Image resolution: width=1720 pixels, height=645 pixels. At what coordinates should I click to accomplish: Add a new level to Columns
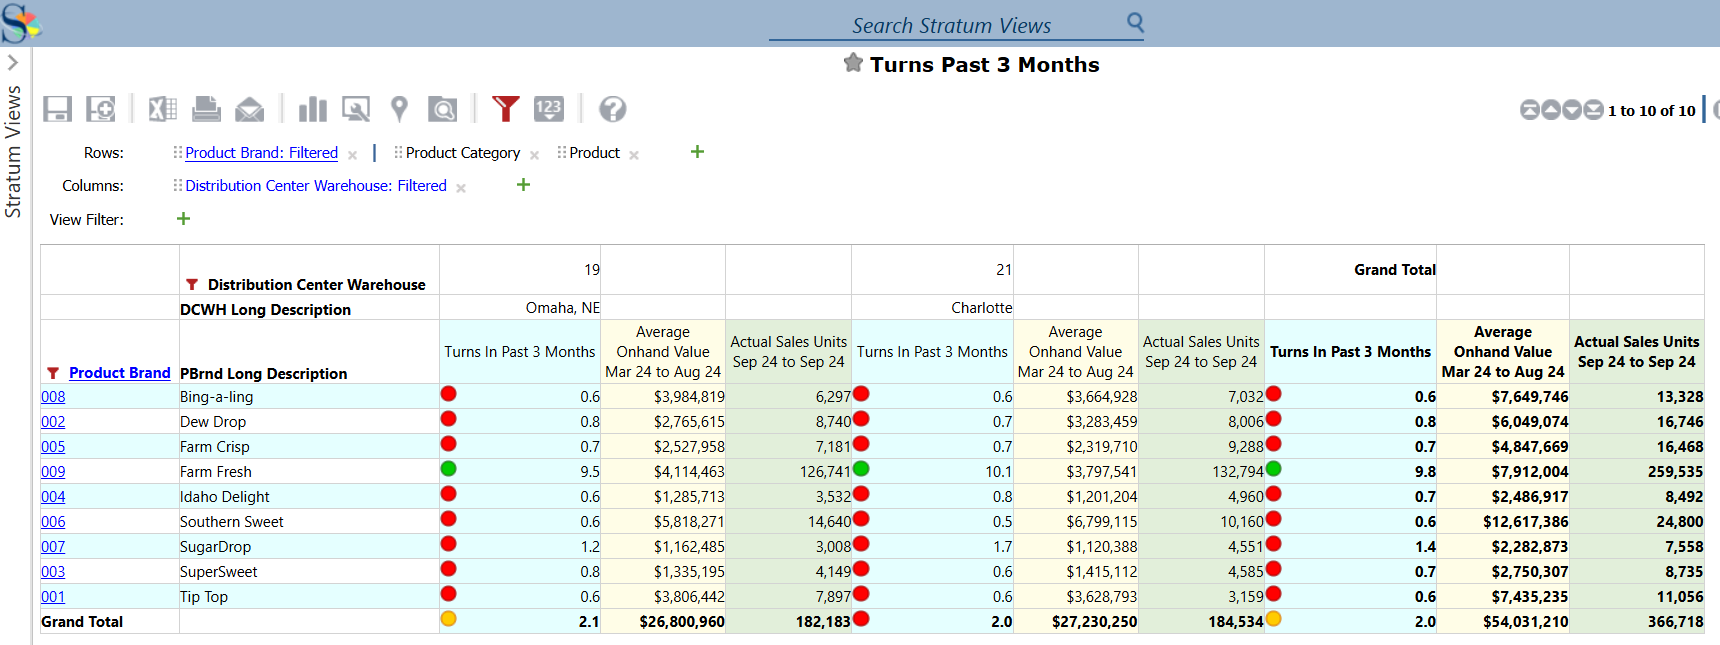523,185
